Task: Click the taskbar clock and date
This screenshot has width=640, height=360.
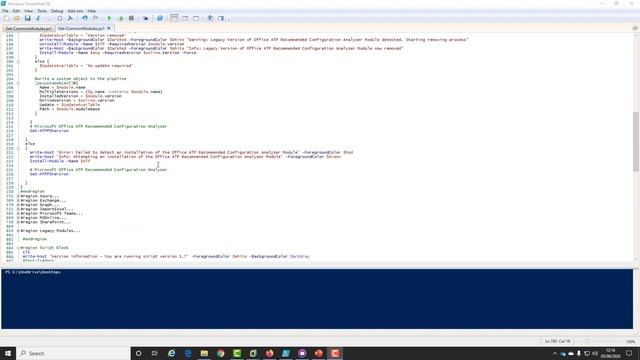Action: click(610, 353)
